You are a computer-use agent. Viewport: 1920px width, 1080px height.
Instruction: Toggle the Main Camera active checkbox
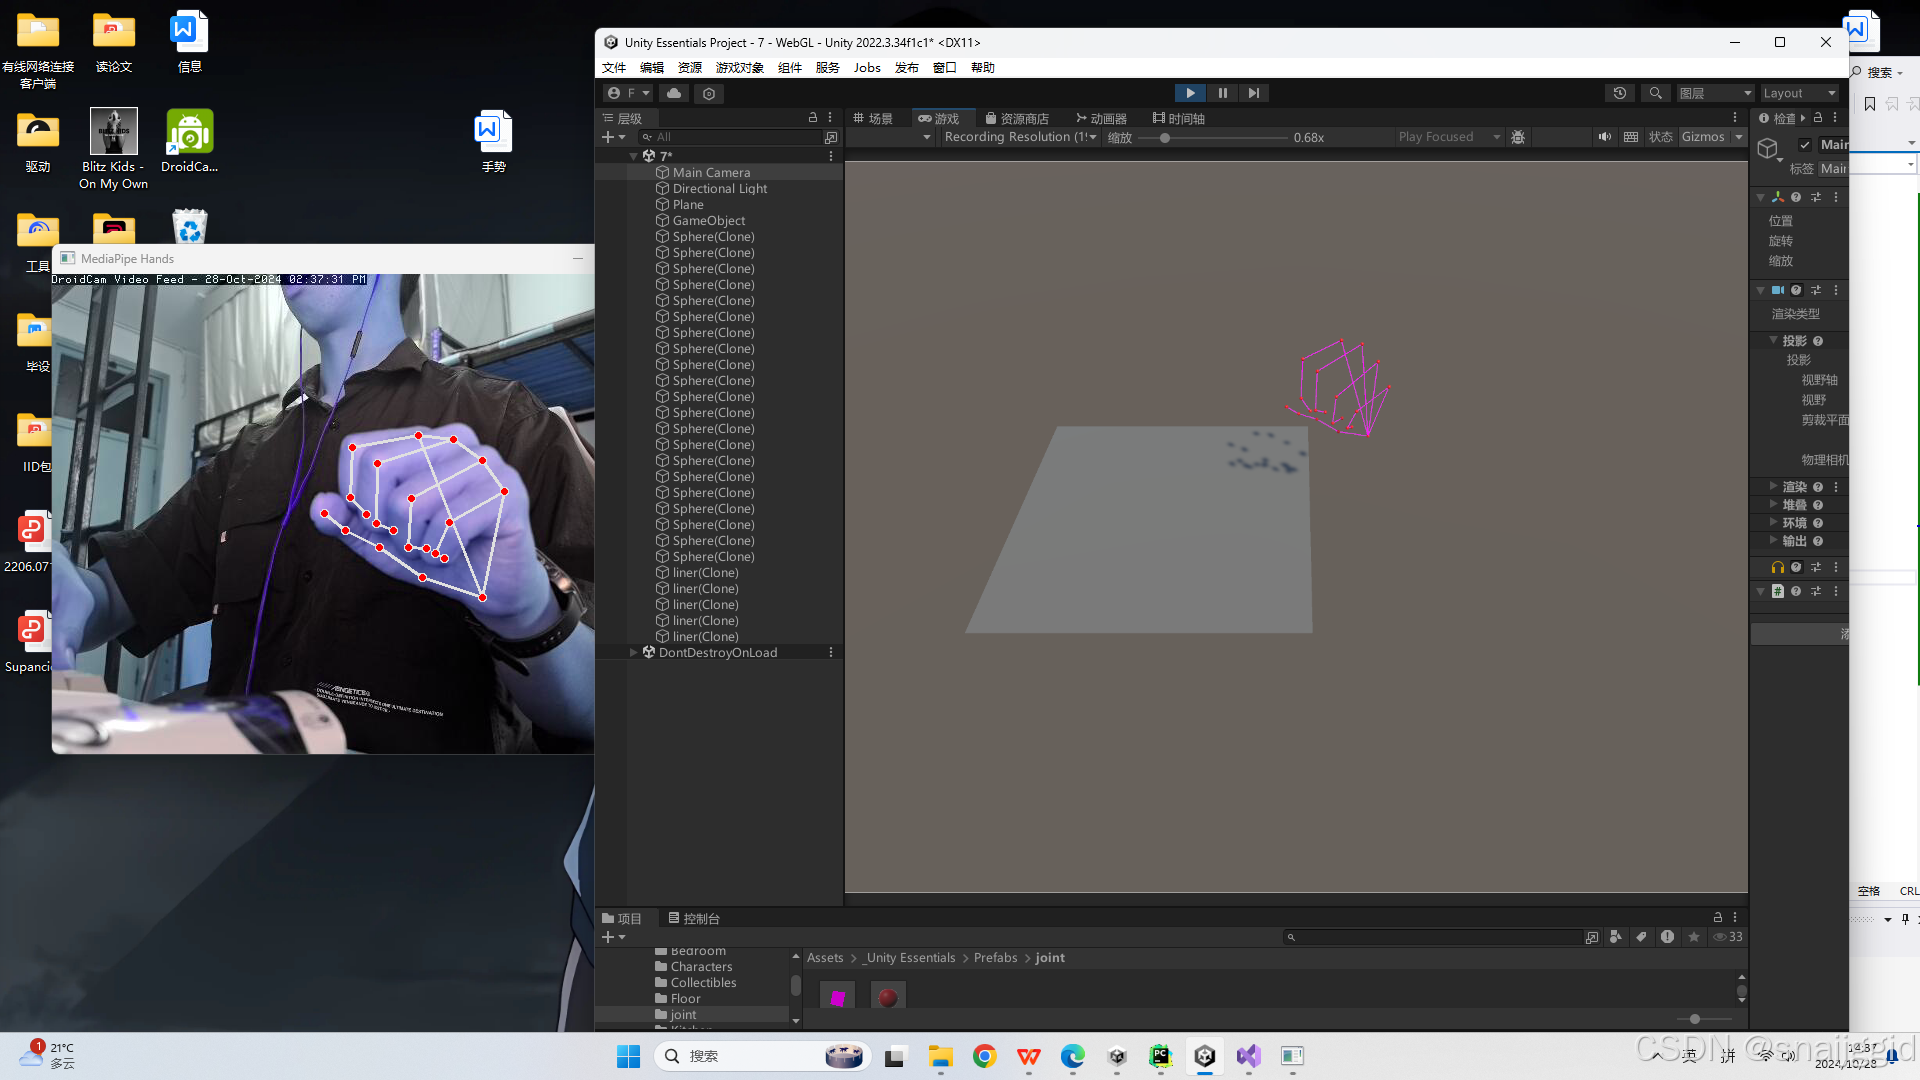point(1805,145)
